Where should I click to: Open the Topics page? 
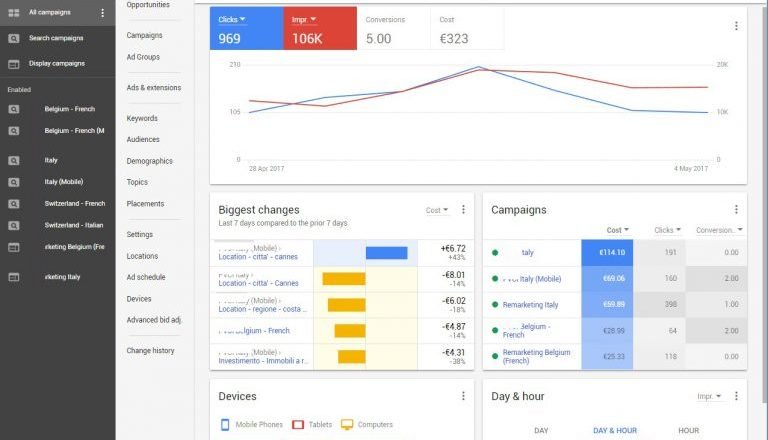click(x=137, y=182)
